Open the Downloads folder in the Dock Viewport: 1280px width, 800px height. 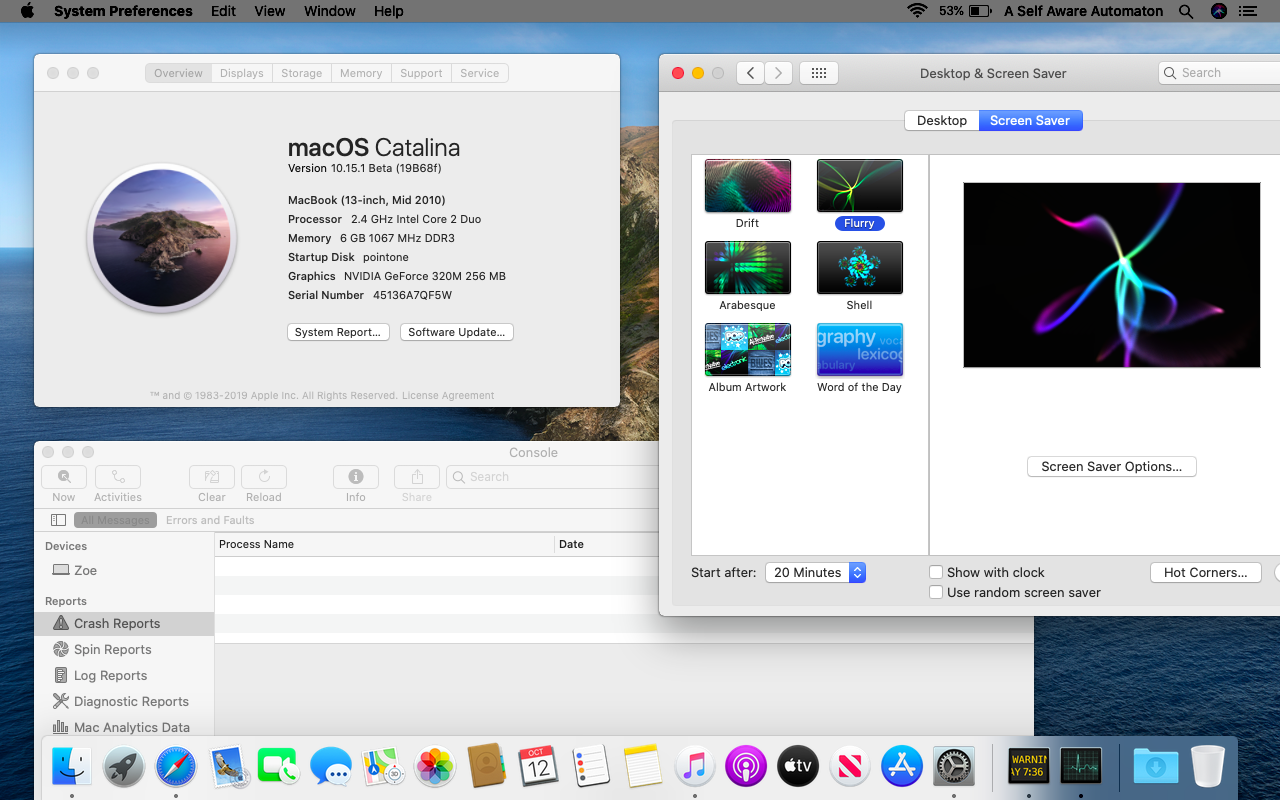pyautogui.click(x=1156, y=767)
